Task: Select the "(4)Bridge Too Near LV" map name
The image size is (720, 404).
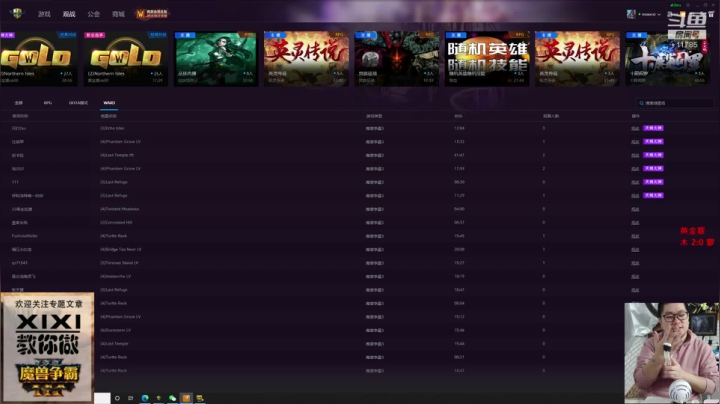Action: (x=121, y=249)
